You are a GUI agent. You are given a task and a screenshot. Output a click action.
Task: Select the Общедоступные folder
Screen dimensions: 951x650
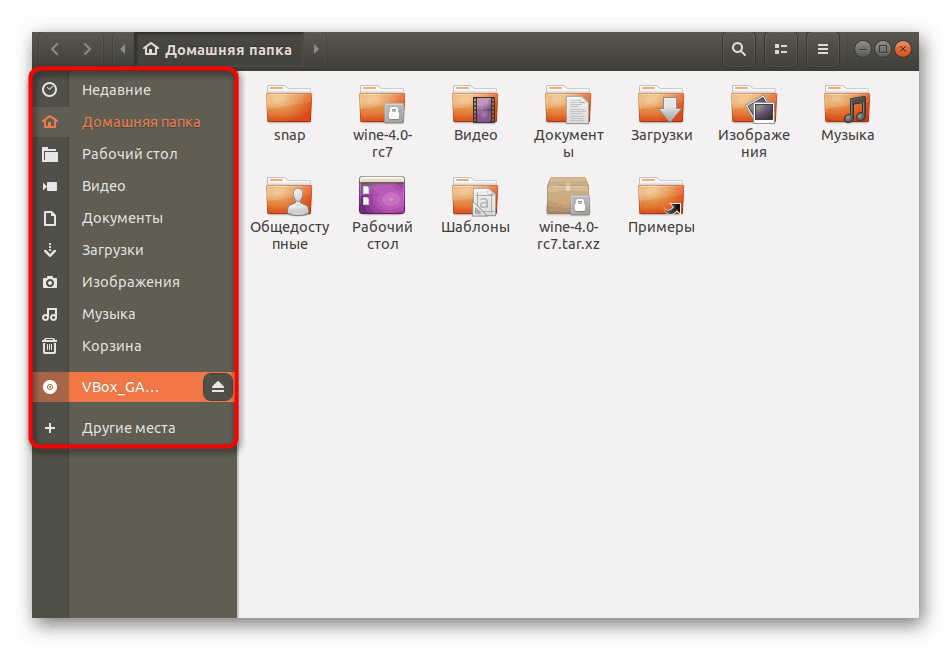(289, 213)
